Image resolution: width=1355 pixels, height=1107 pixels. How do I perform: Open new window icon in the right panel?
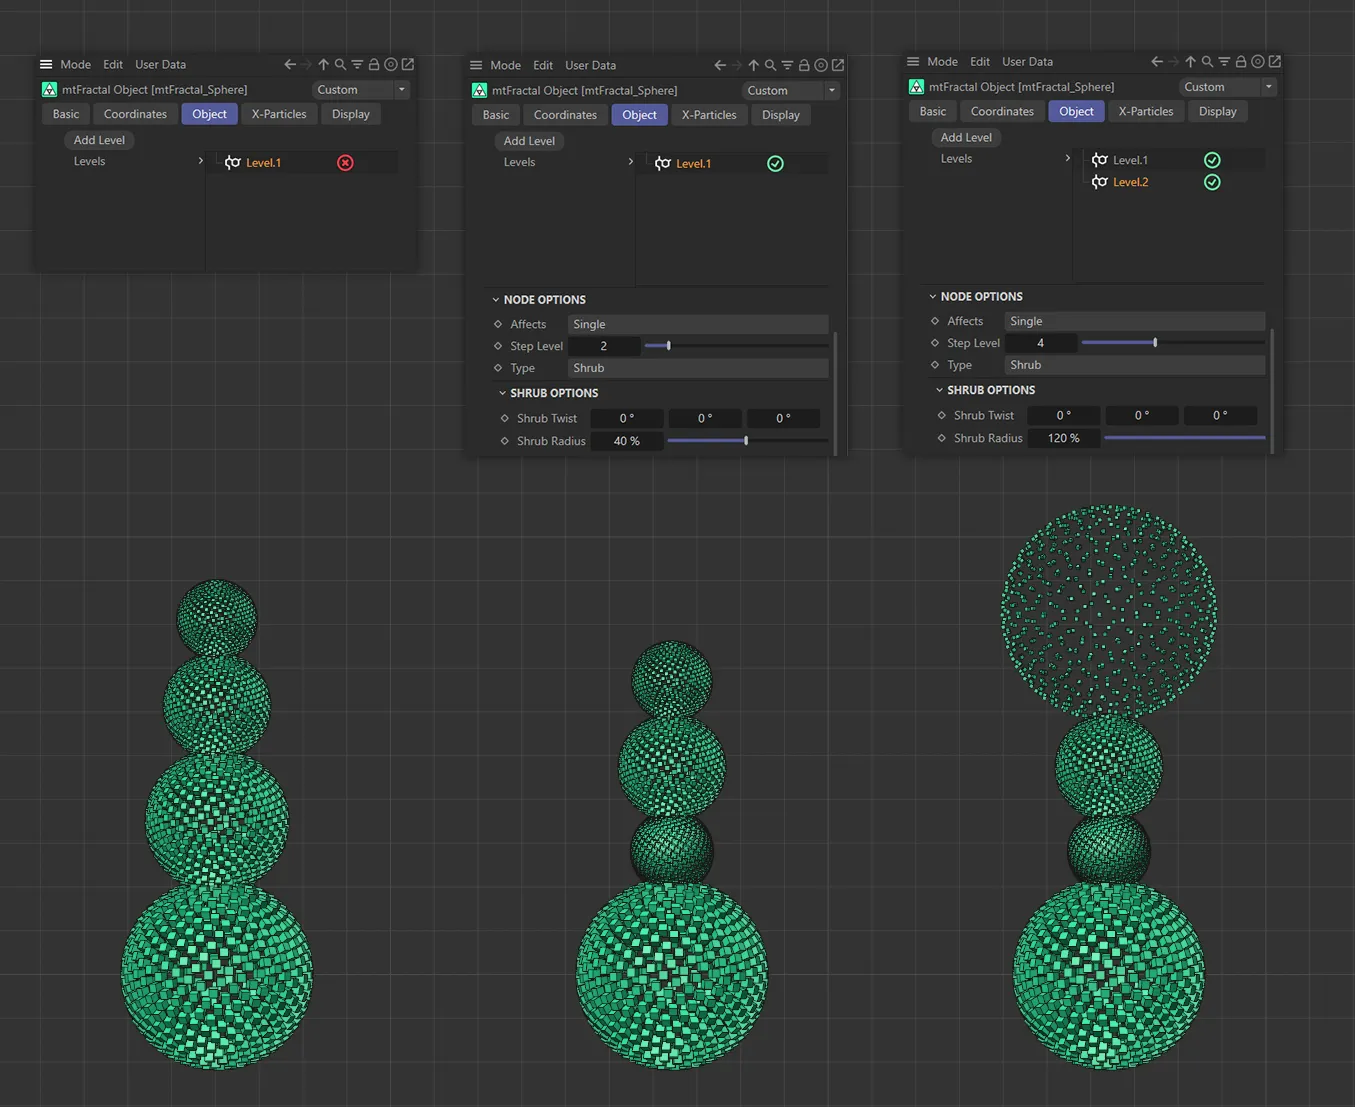[x=1275, y=62]
